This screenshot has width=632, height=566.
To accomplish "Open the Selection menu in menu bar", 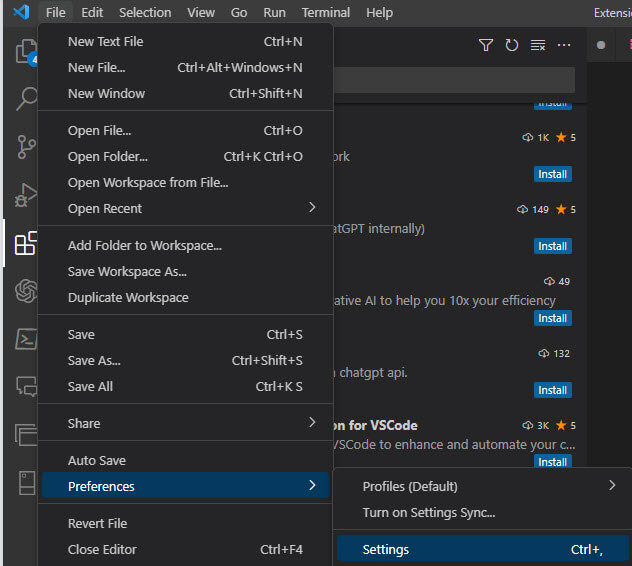I will click(145, 13).
